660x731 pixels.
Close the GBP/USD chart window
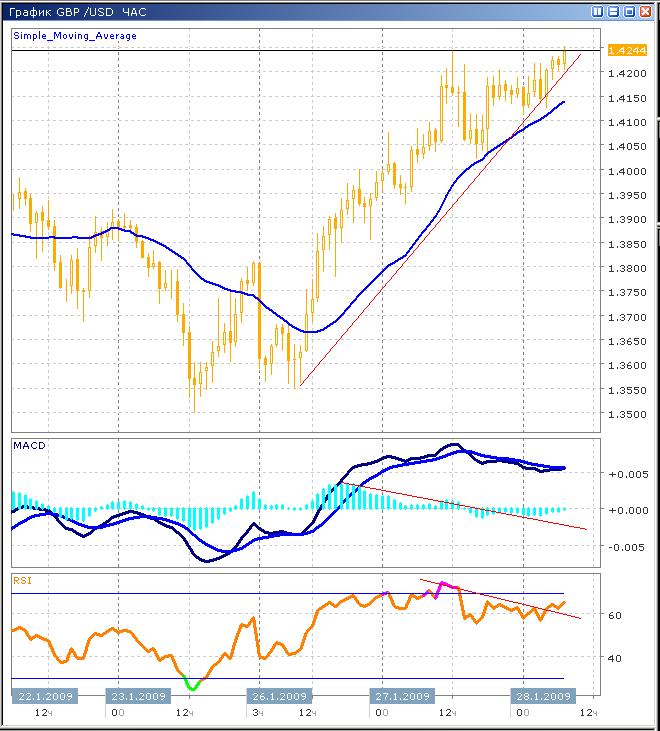645,11
